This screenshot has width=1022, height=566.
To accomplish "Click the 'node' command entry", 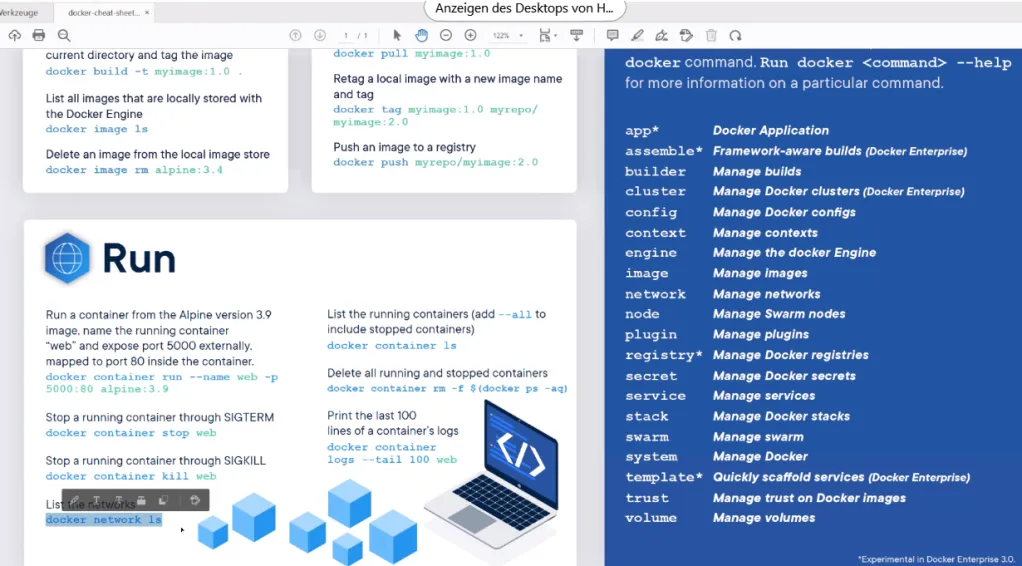I will point(642,314).
